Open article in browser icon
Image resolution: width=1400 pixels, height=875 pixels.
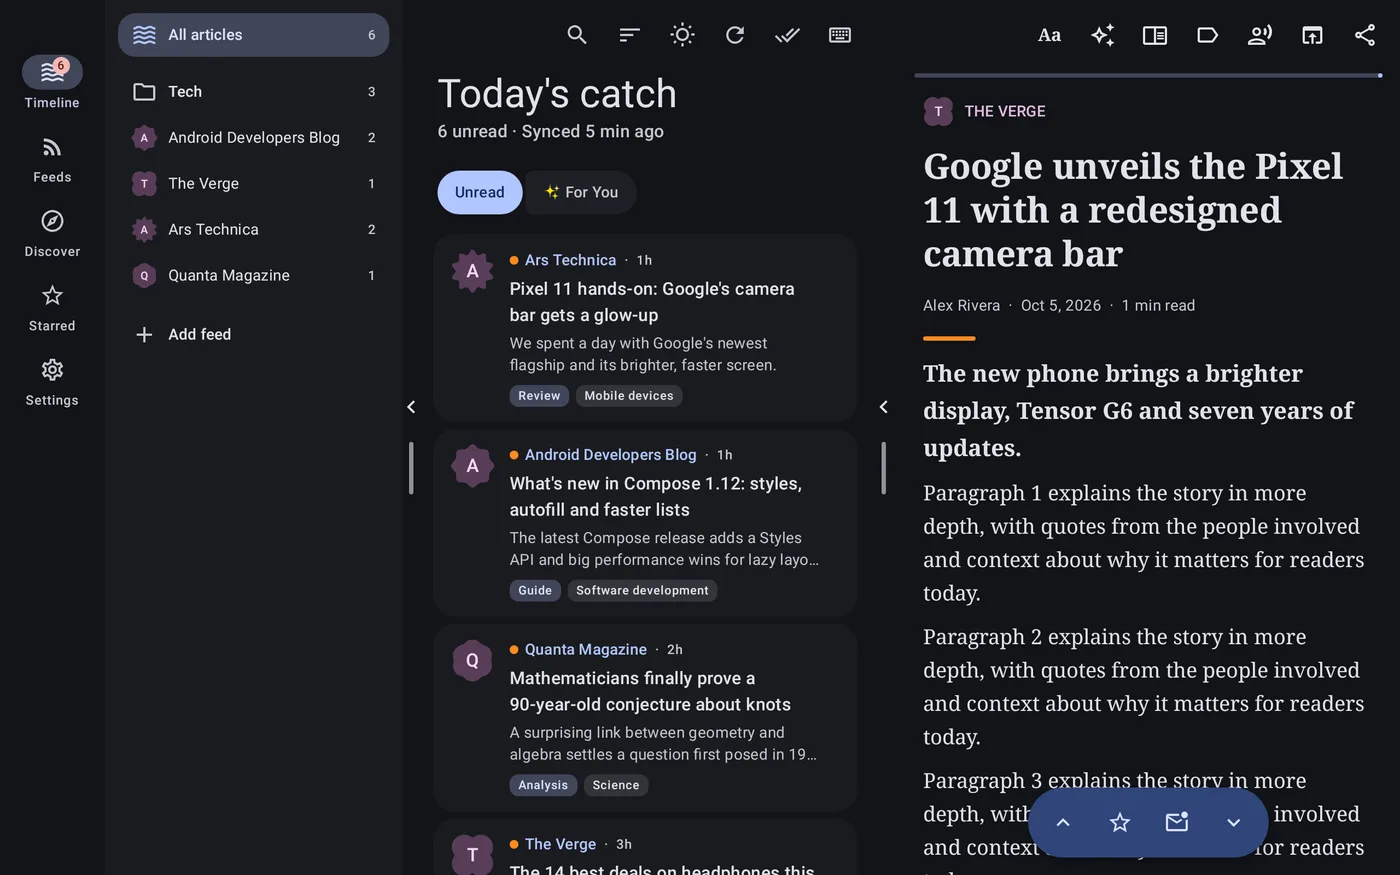(x=1312, y=35)
